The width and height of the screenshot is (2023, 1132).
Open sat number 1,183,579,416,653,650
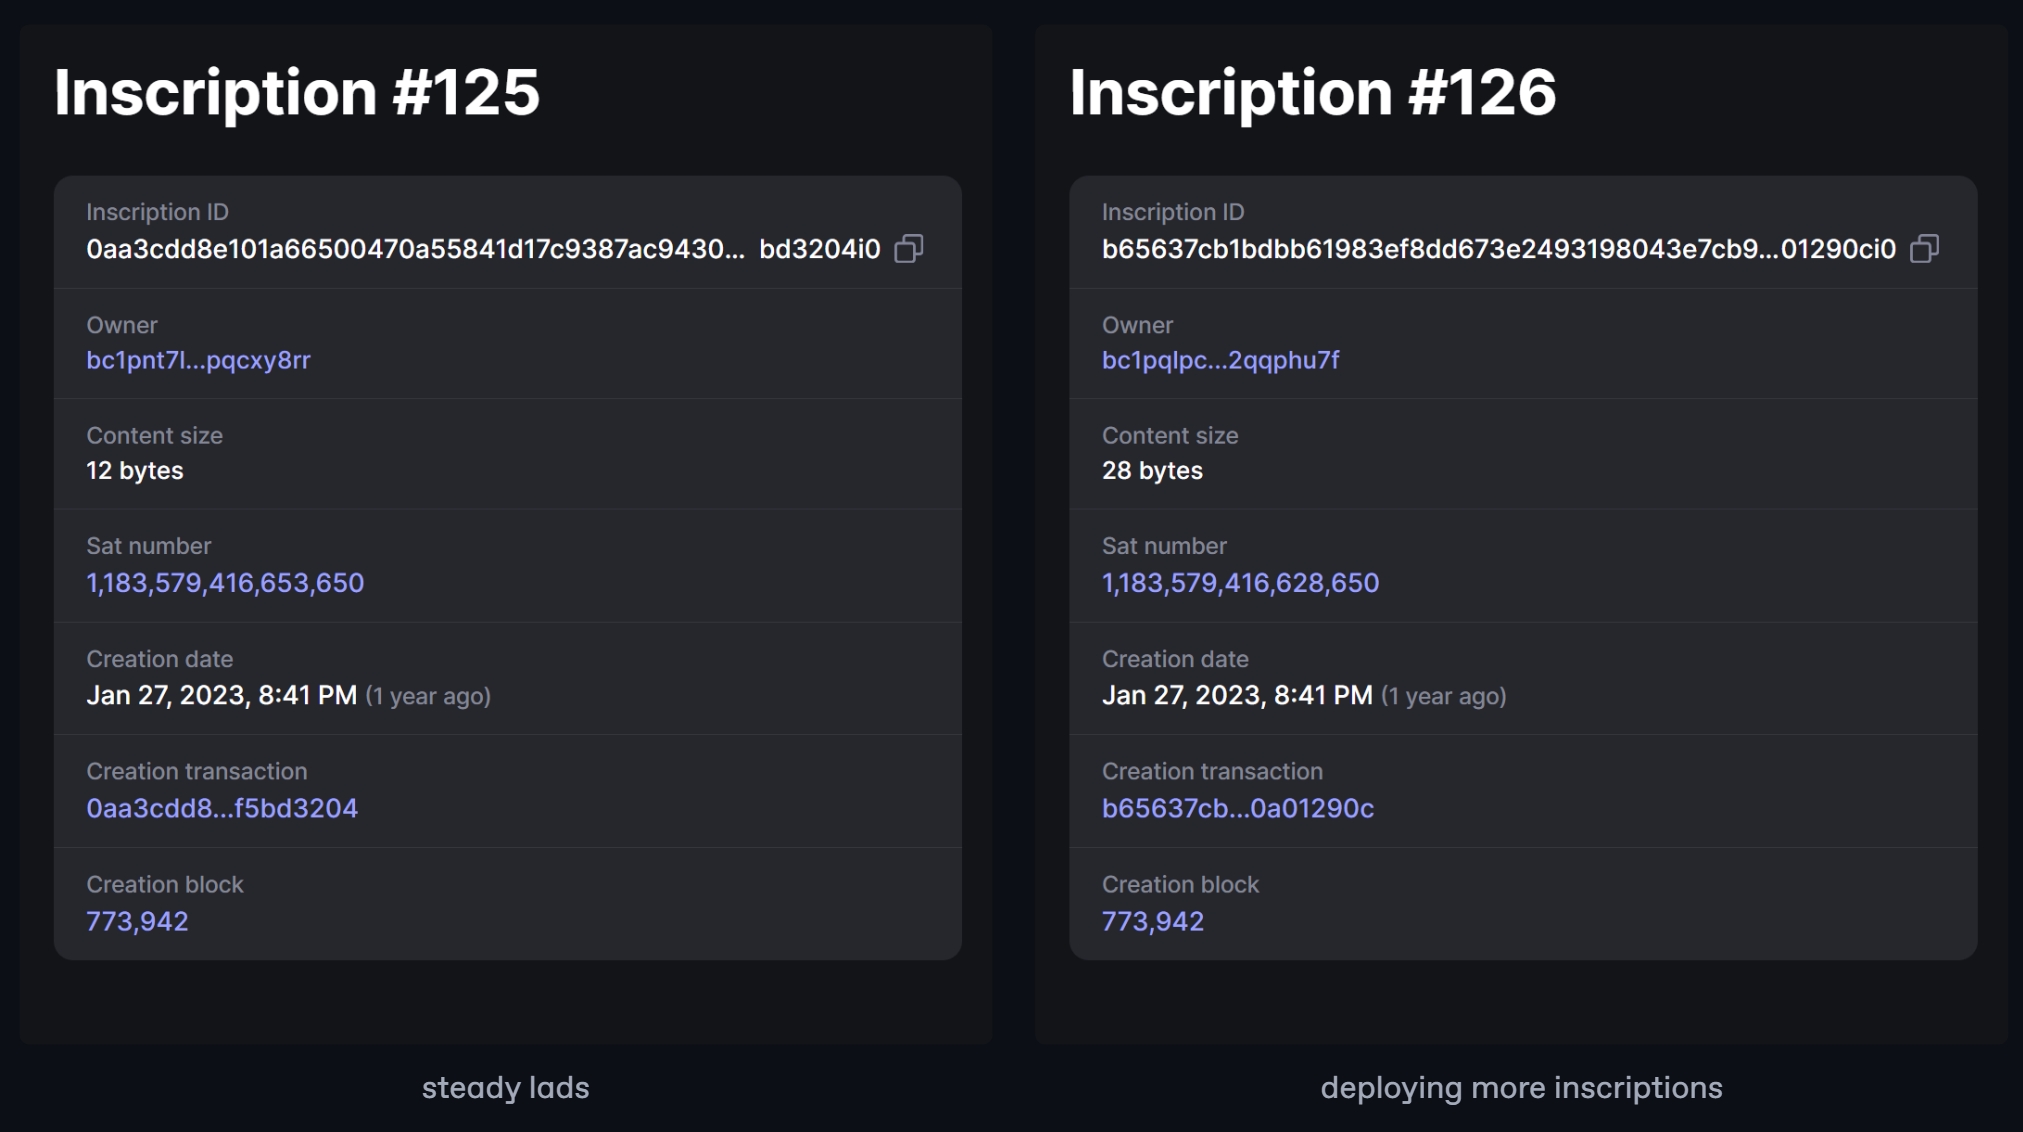pyautogui.click(x=225, y=583)
